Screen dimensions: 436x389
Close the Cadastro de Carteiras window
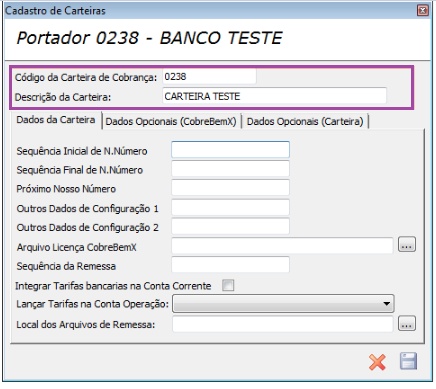click(423, 11)
